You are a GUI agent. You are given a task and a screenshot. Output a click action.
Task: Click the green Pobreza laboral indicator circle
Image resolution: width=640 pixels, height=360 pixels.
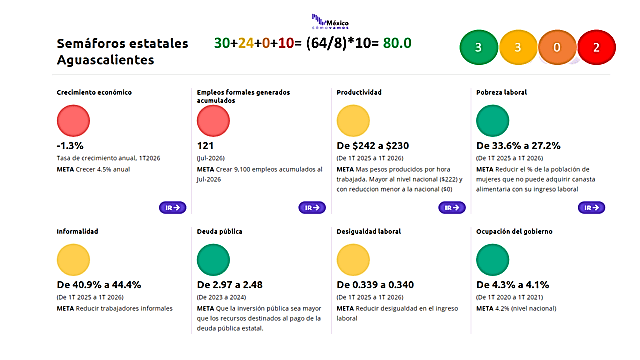(x=493, y=121)
